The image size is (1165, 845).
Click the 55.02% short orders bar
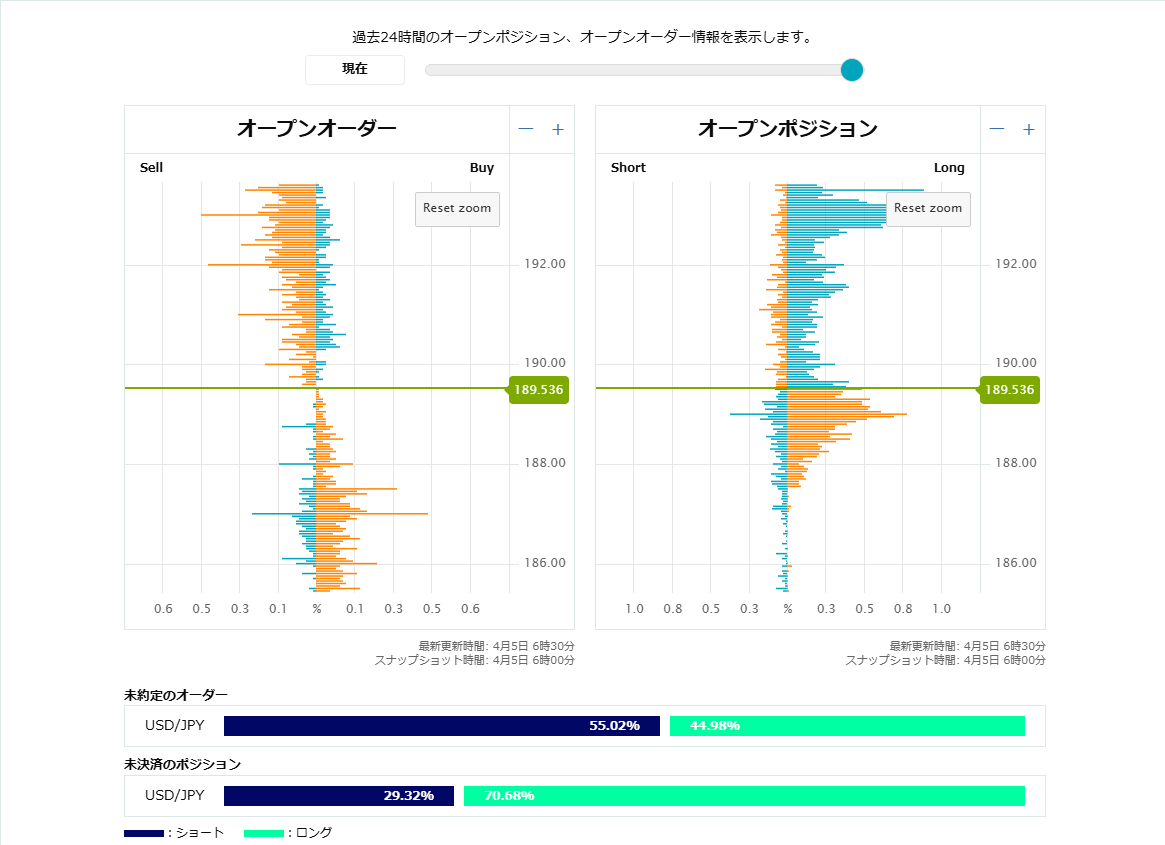(441, 726)
